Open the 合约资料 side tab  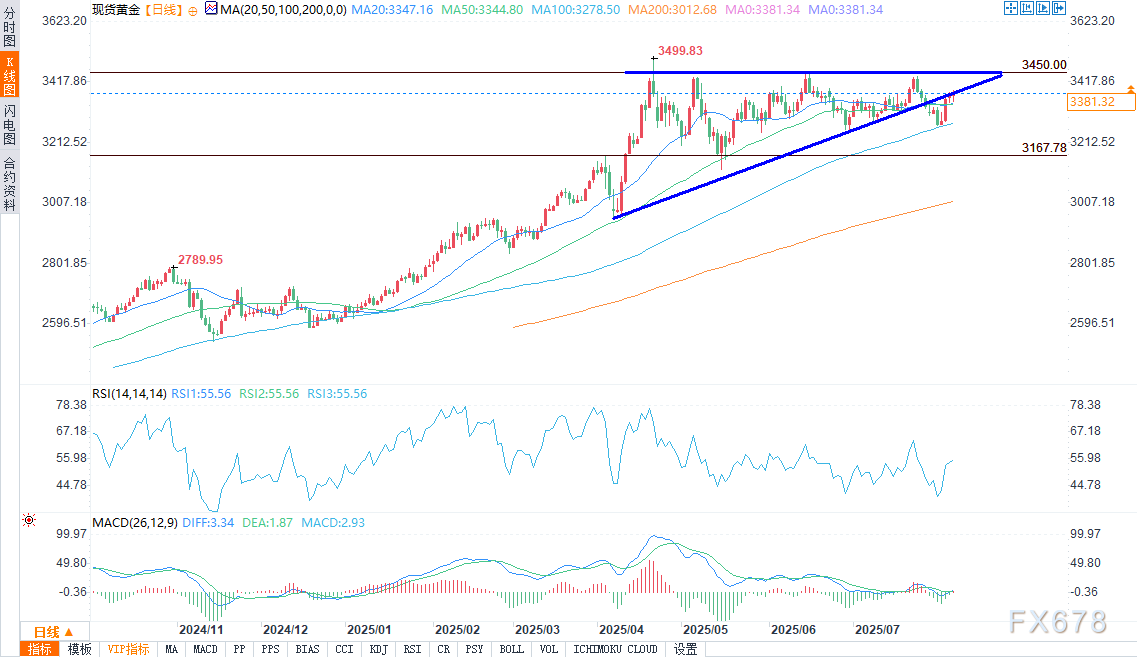(x=9, y=183)
